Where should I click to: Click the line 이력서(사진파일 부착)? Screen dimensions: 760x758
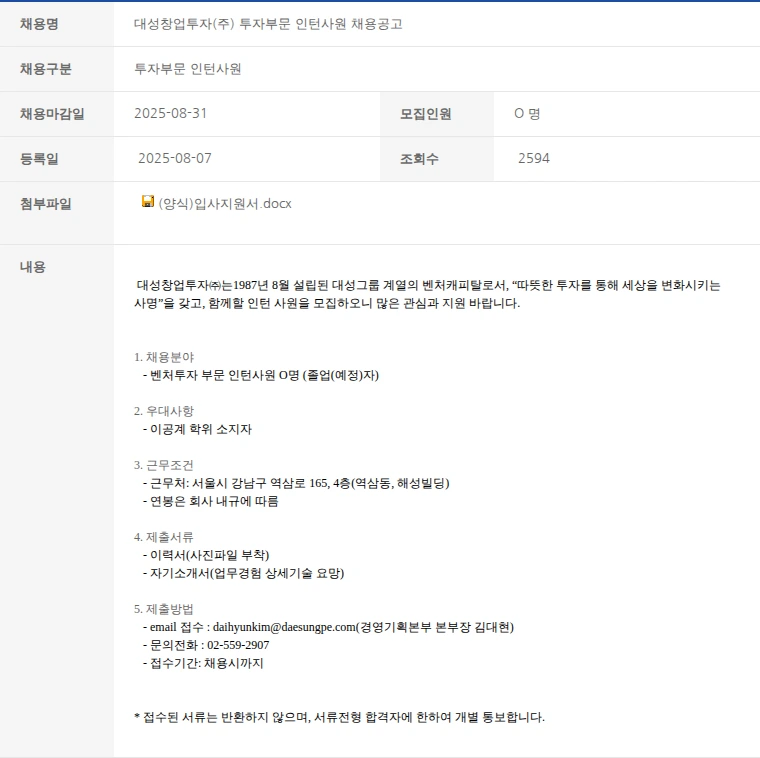(x=206, y=555)
